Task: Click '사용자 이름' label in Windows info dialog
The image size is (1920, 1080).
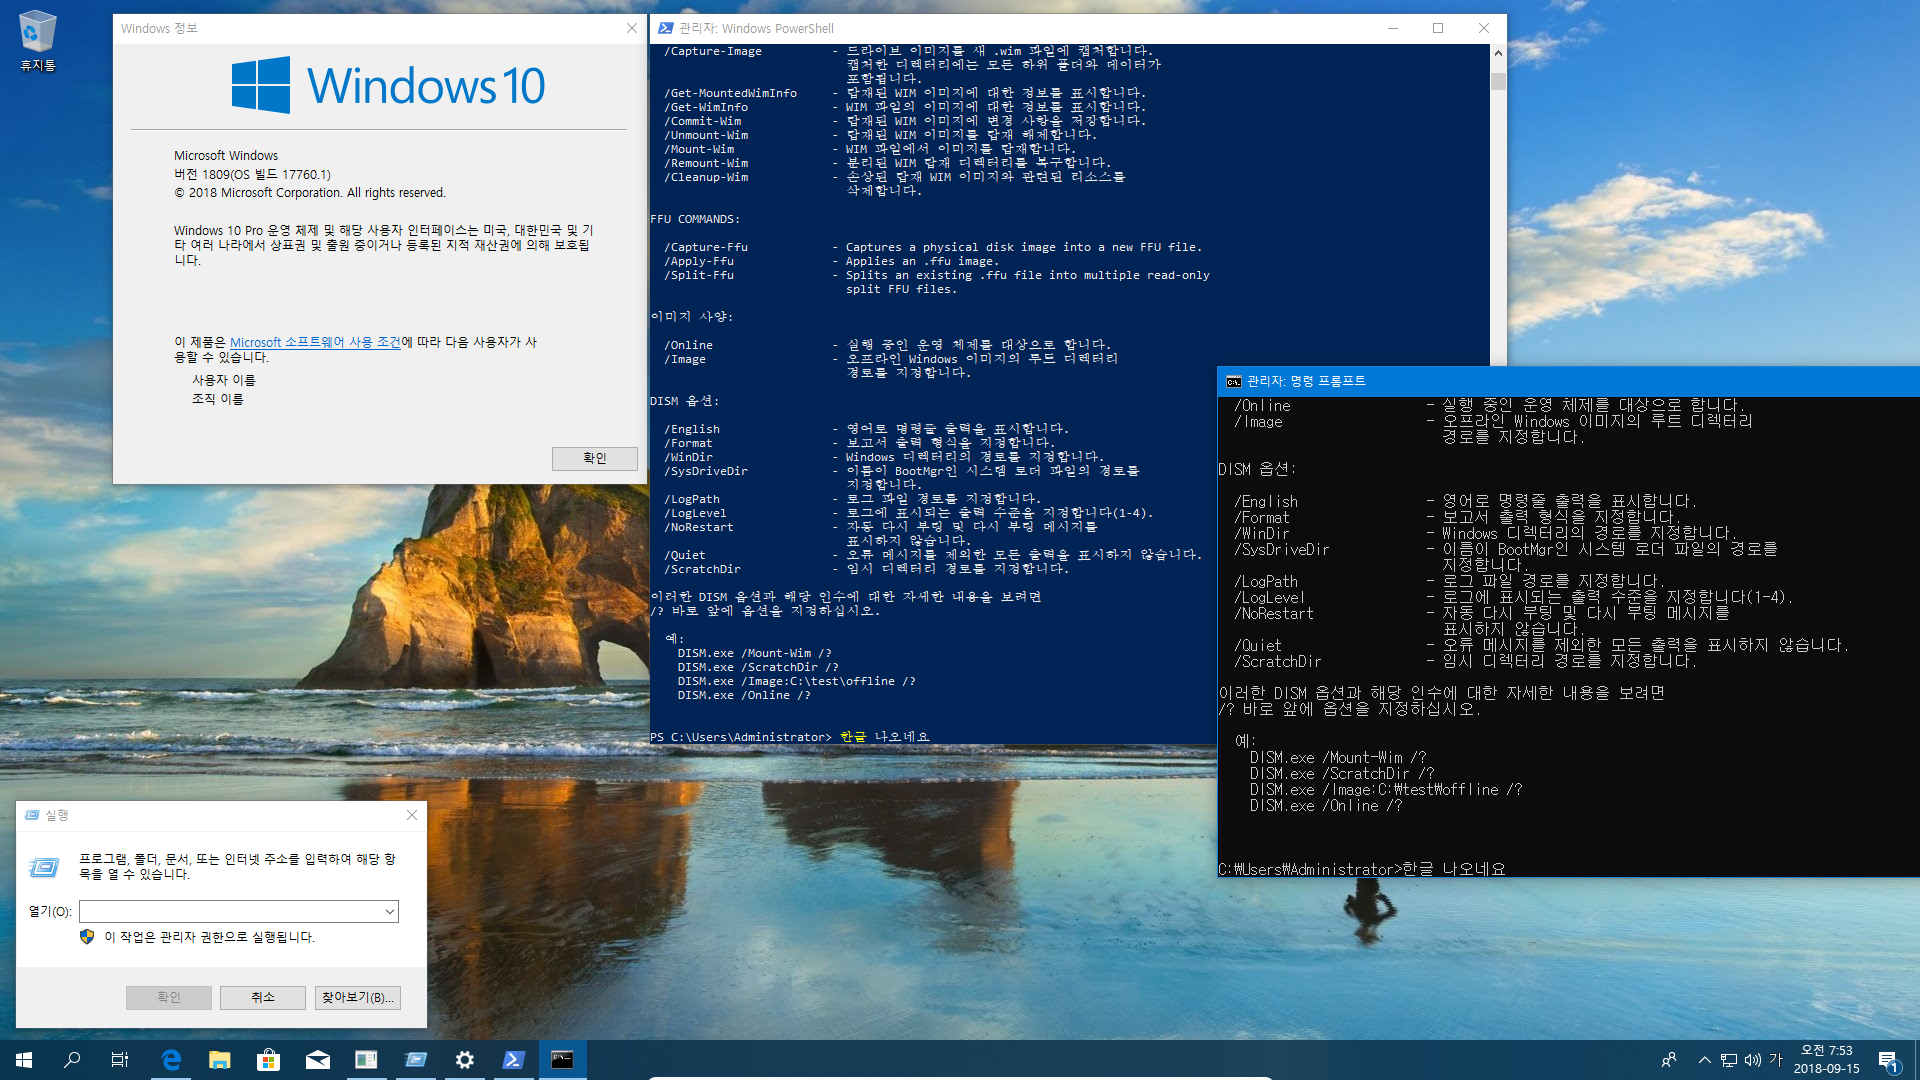Action: pos(224,380)
